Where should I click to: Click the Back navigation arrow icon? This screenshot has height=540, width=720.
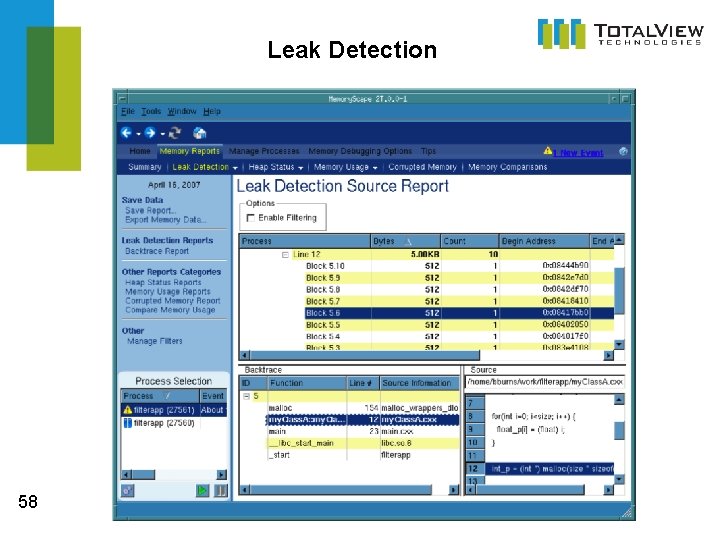tap(126, 133)
